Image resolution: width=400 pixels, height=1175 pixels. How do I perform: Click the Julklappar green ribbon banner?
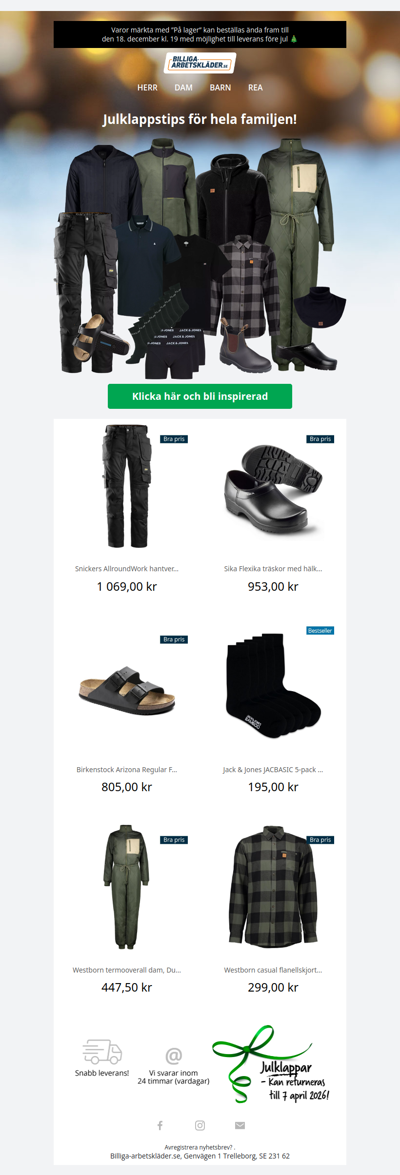pyautogui.click(x=273, y=1063)
